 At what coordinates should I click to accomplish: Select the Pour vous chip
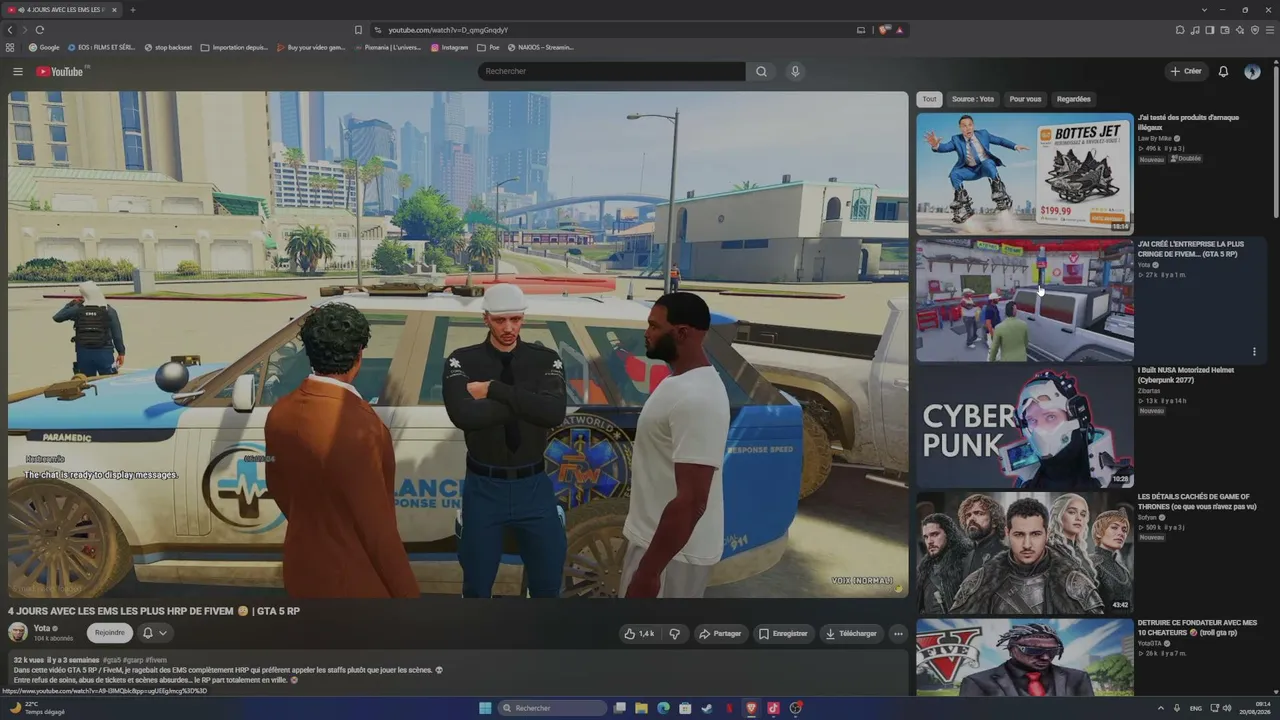click(x=1025, y=99)
